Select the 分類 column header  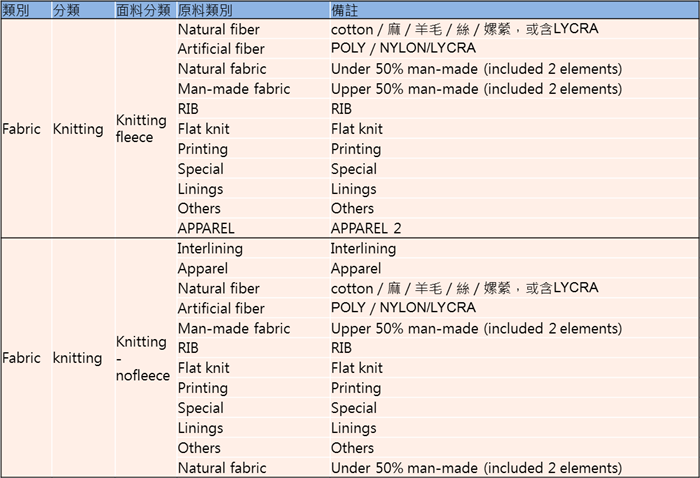[66, 9]
